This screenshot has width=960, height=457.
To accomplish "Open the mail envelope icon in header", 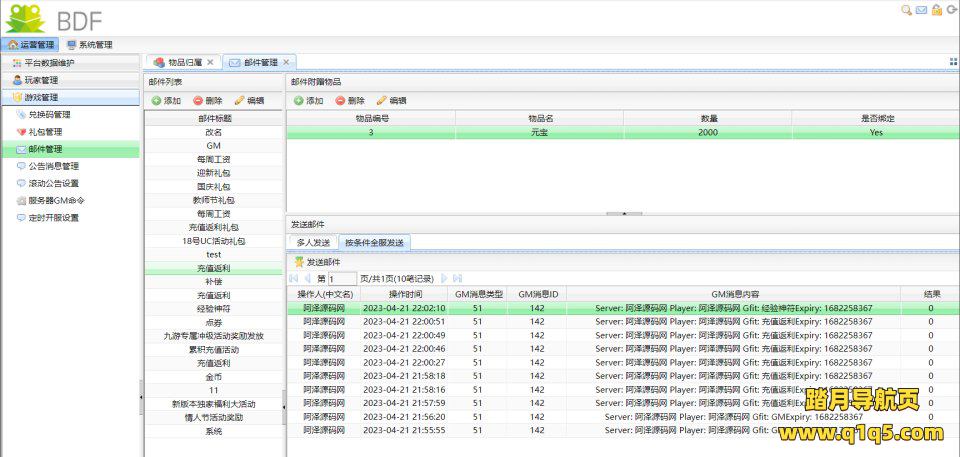I will (921, 10).
